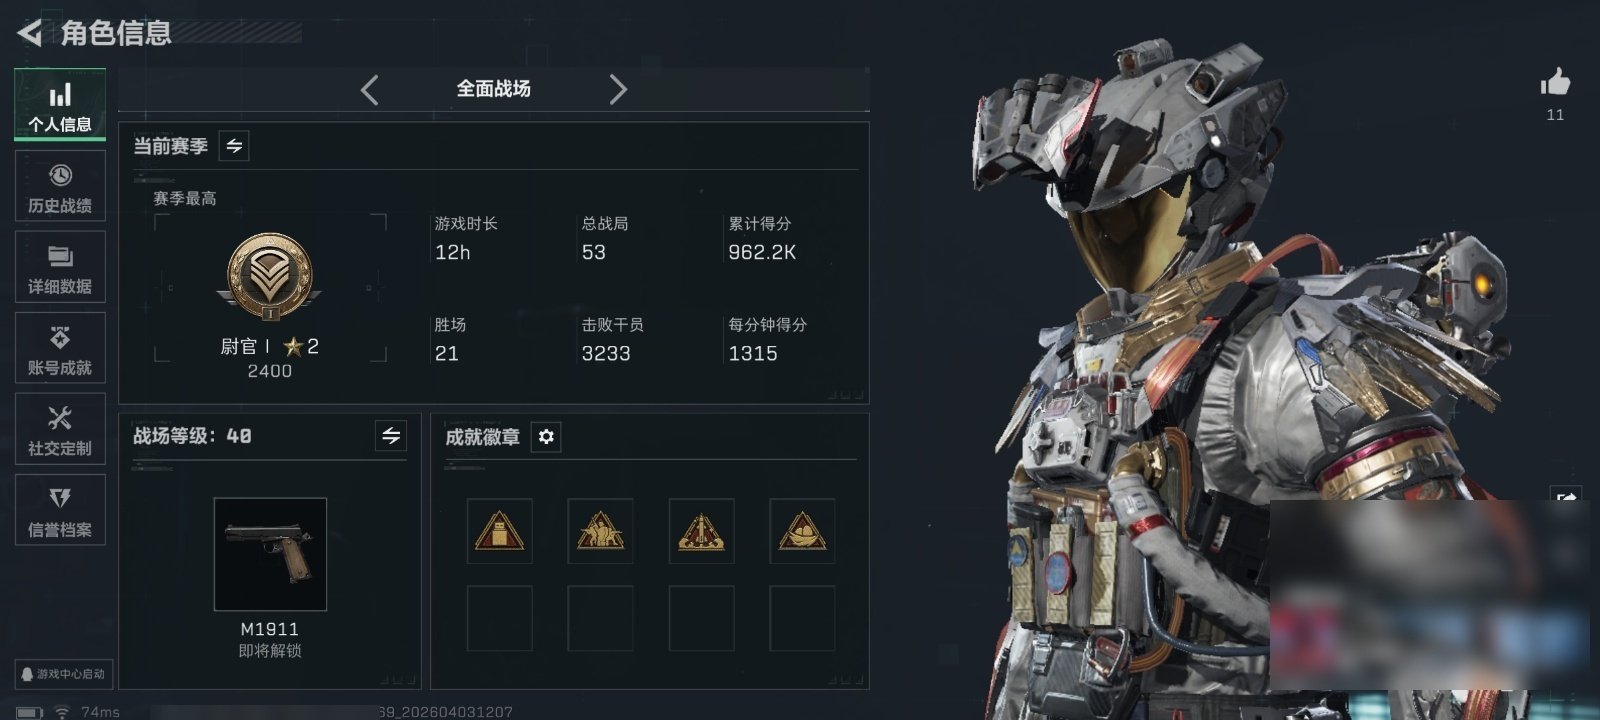
Task: Like the profile with thumbs-up icon
Action: pos(1555,82)
